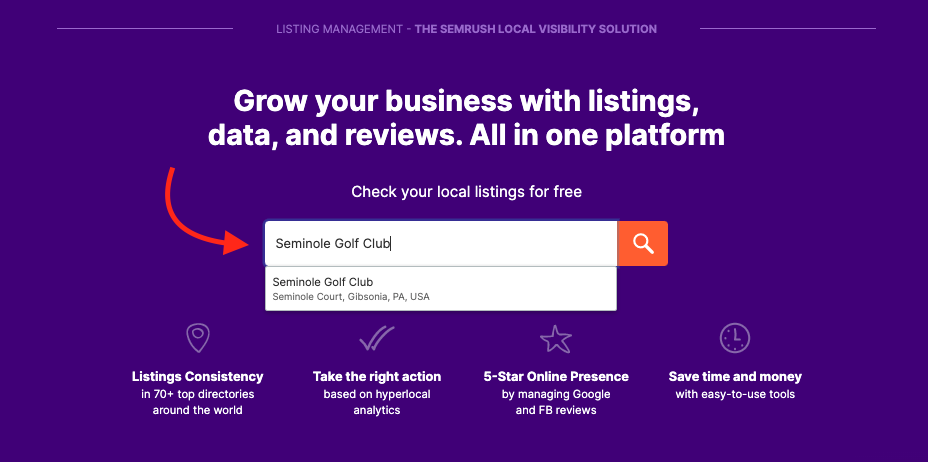Click the Listing Management header label
The image size is (928, 462).
tap(339, 28)
